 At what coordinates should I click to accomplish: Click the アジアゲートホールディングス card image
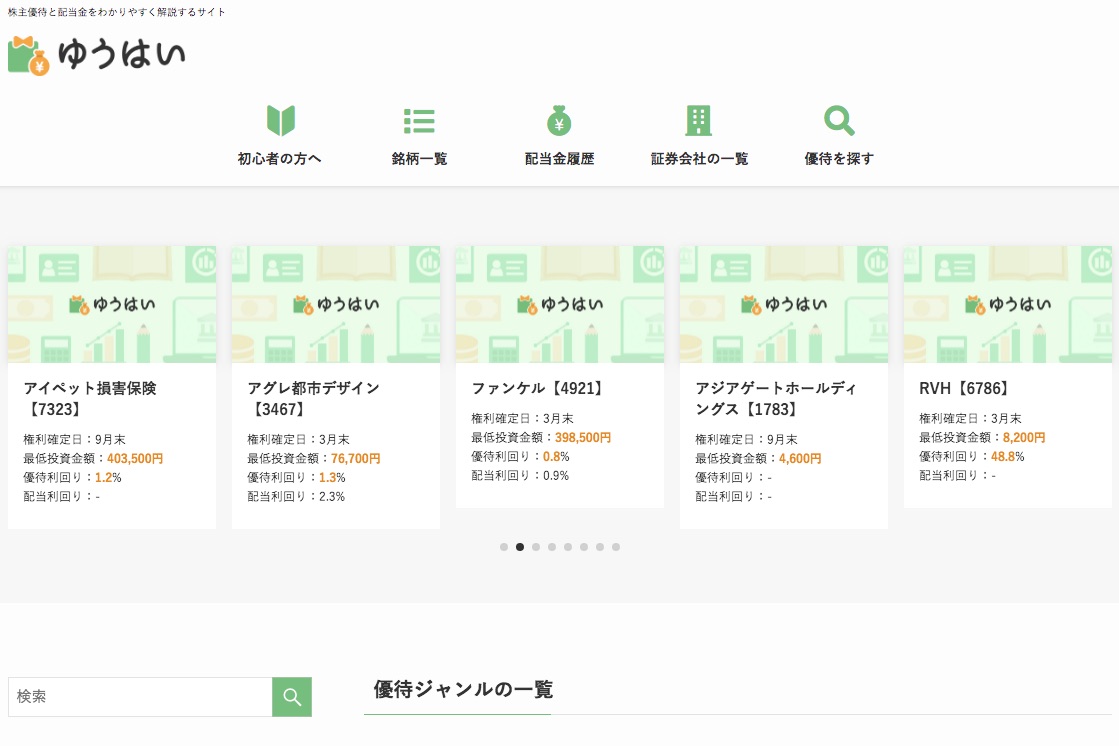pos(783,304)
